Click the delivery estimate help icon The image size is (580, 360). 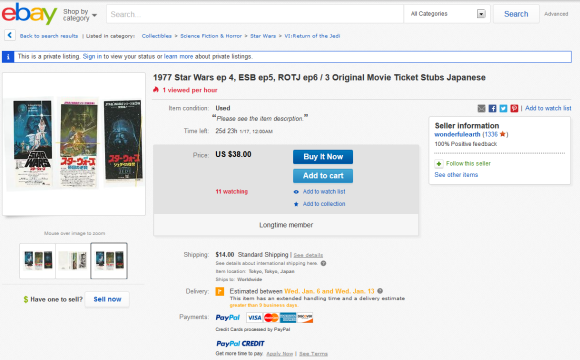(380, 291)
